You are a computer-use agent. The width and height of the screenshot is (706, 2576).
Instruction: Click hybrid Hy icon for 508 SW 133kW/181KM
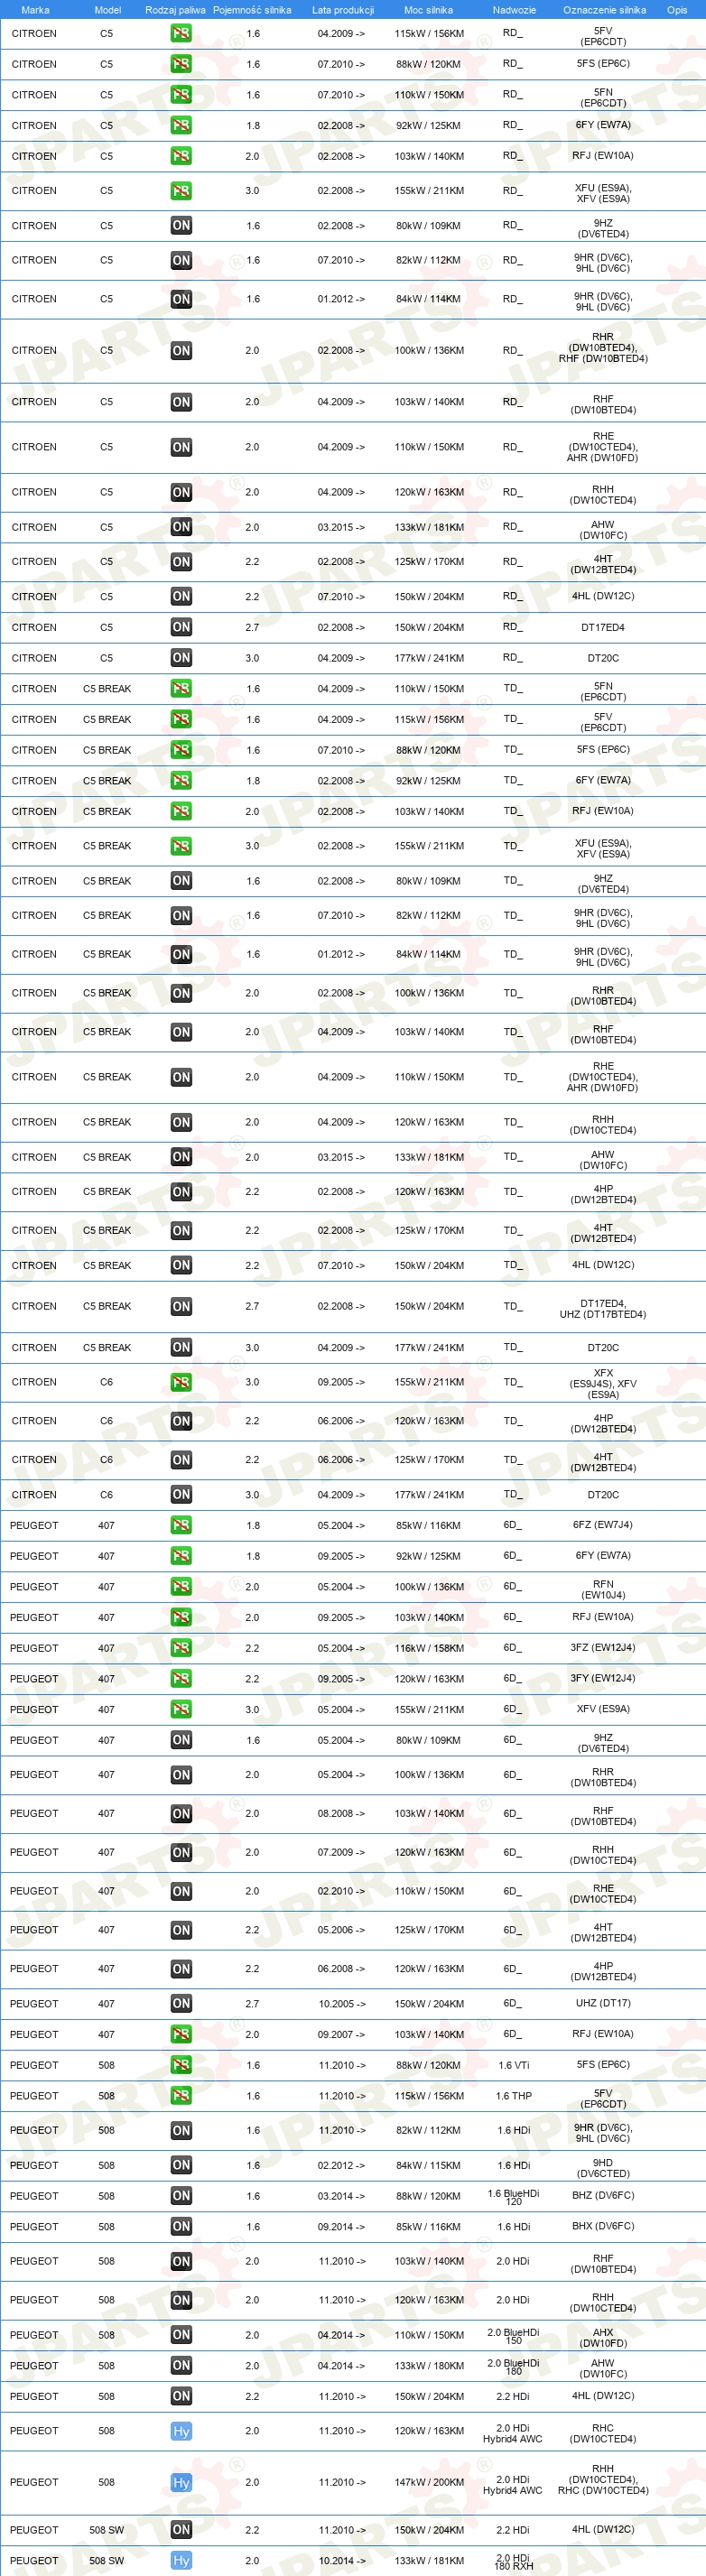181,2560
